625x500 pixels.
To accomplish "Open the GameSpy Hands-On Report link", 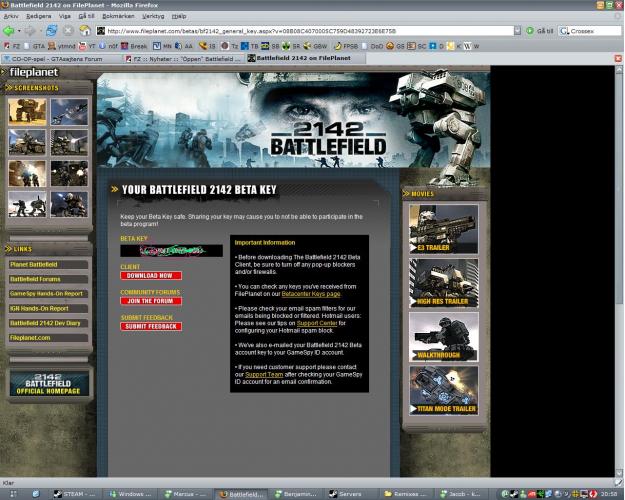I will pos(48,294).
